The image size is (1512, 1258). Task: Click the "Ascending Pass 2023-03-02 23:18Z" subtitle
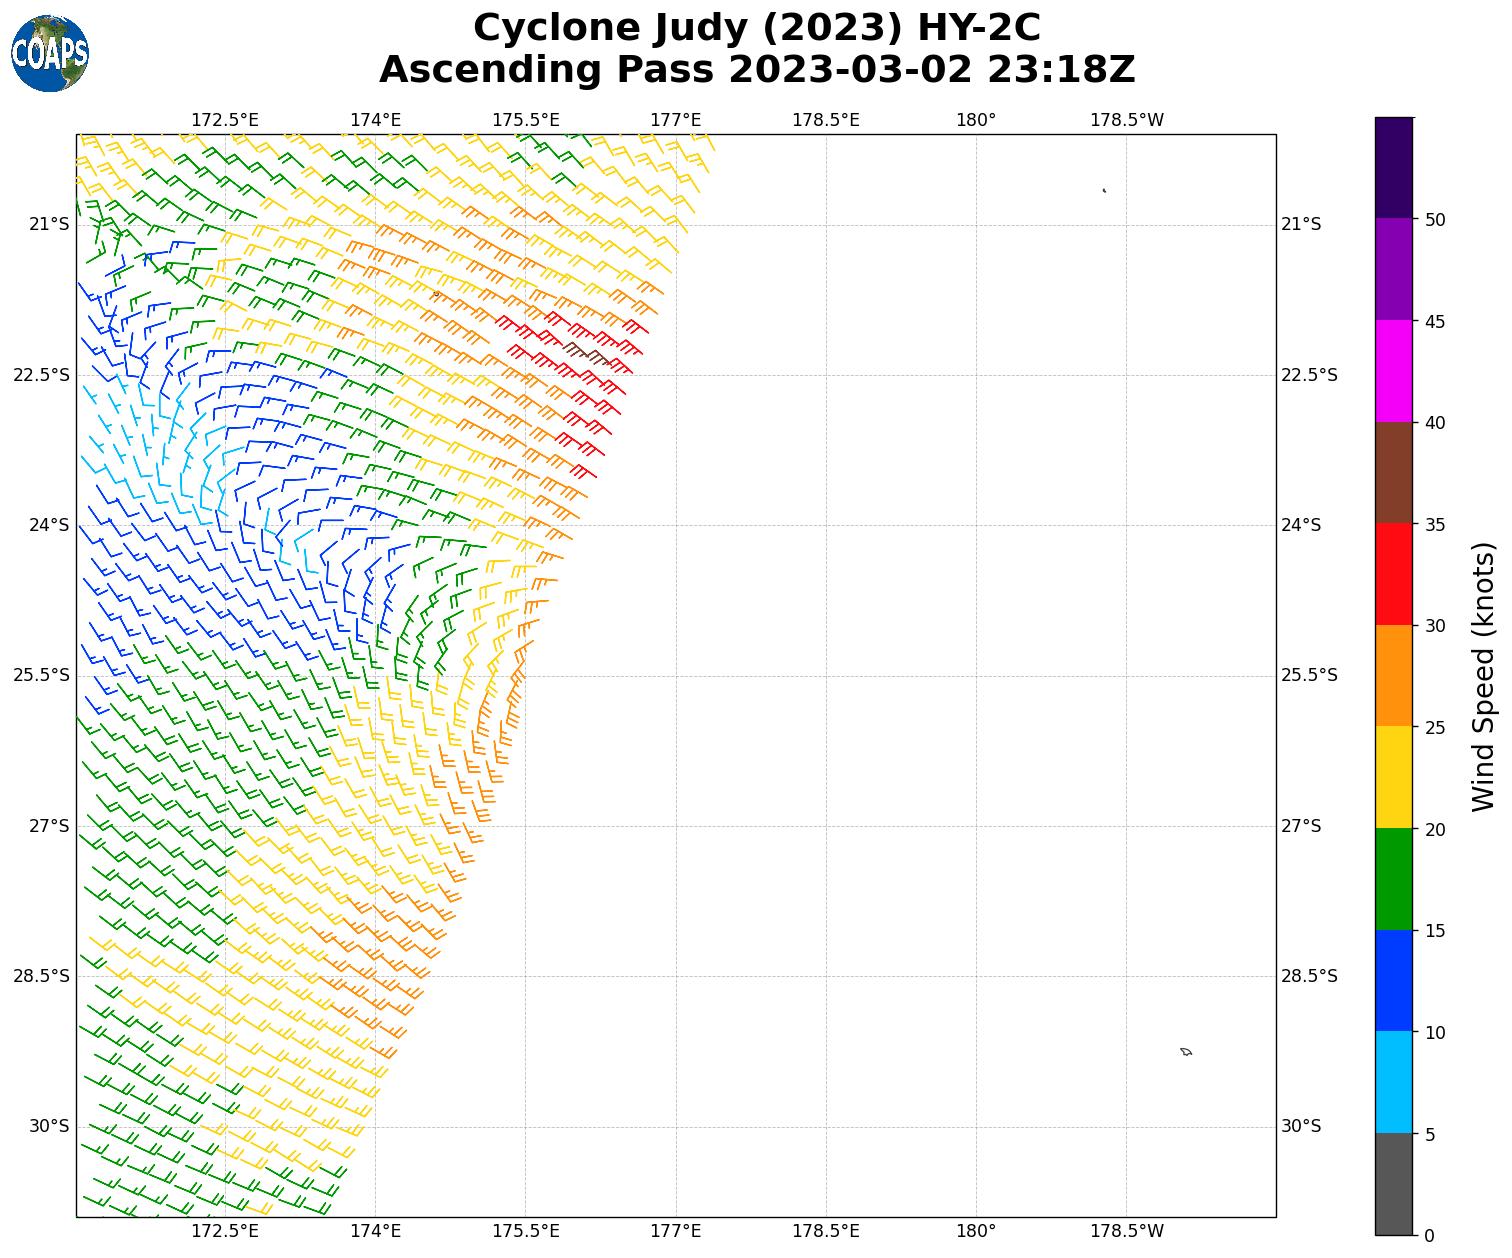(x=757, y=70)
